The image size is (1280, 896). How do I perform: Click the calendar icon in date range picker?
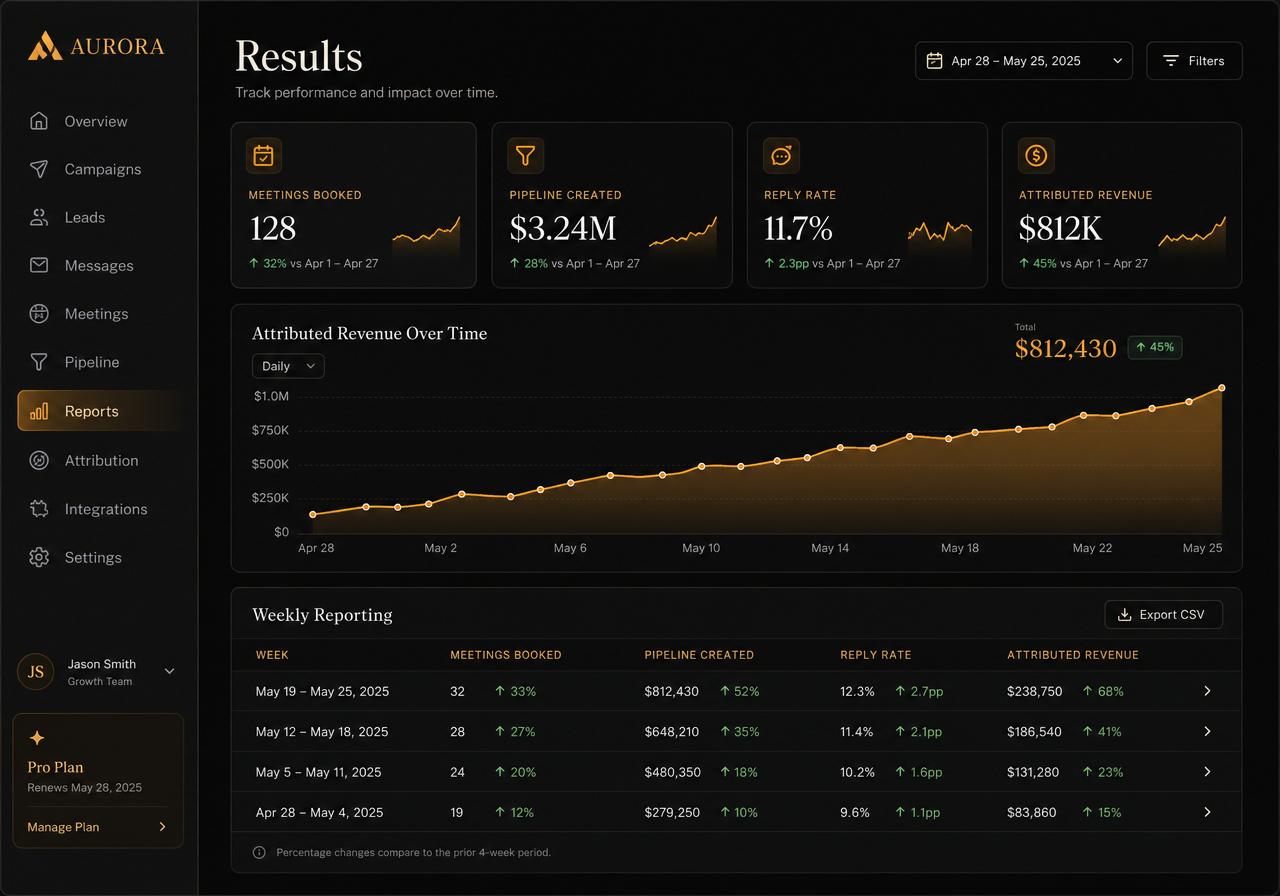[x=934, y=61]
